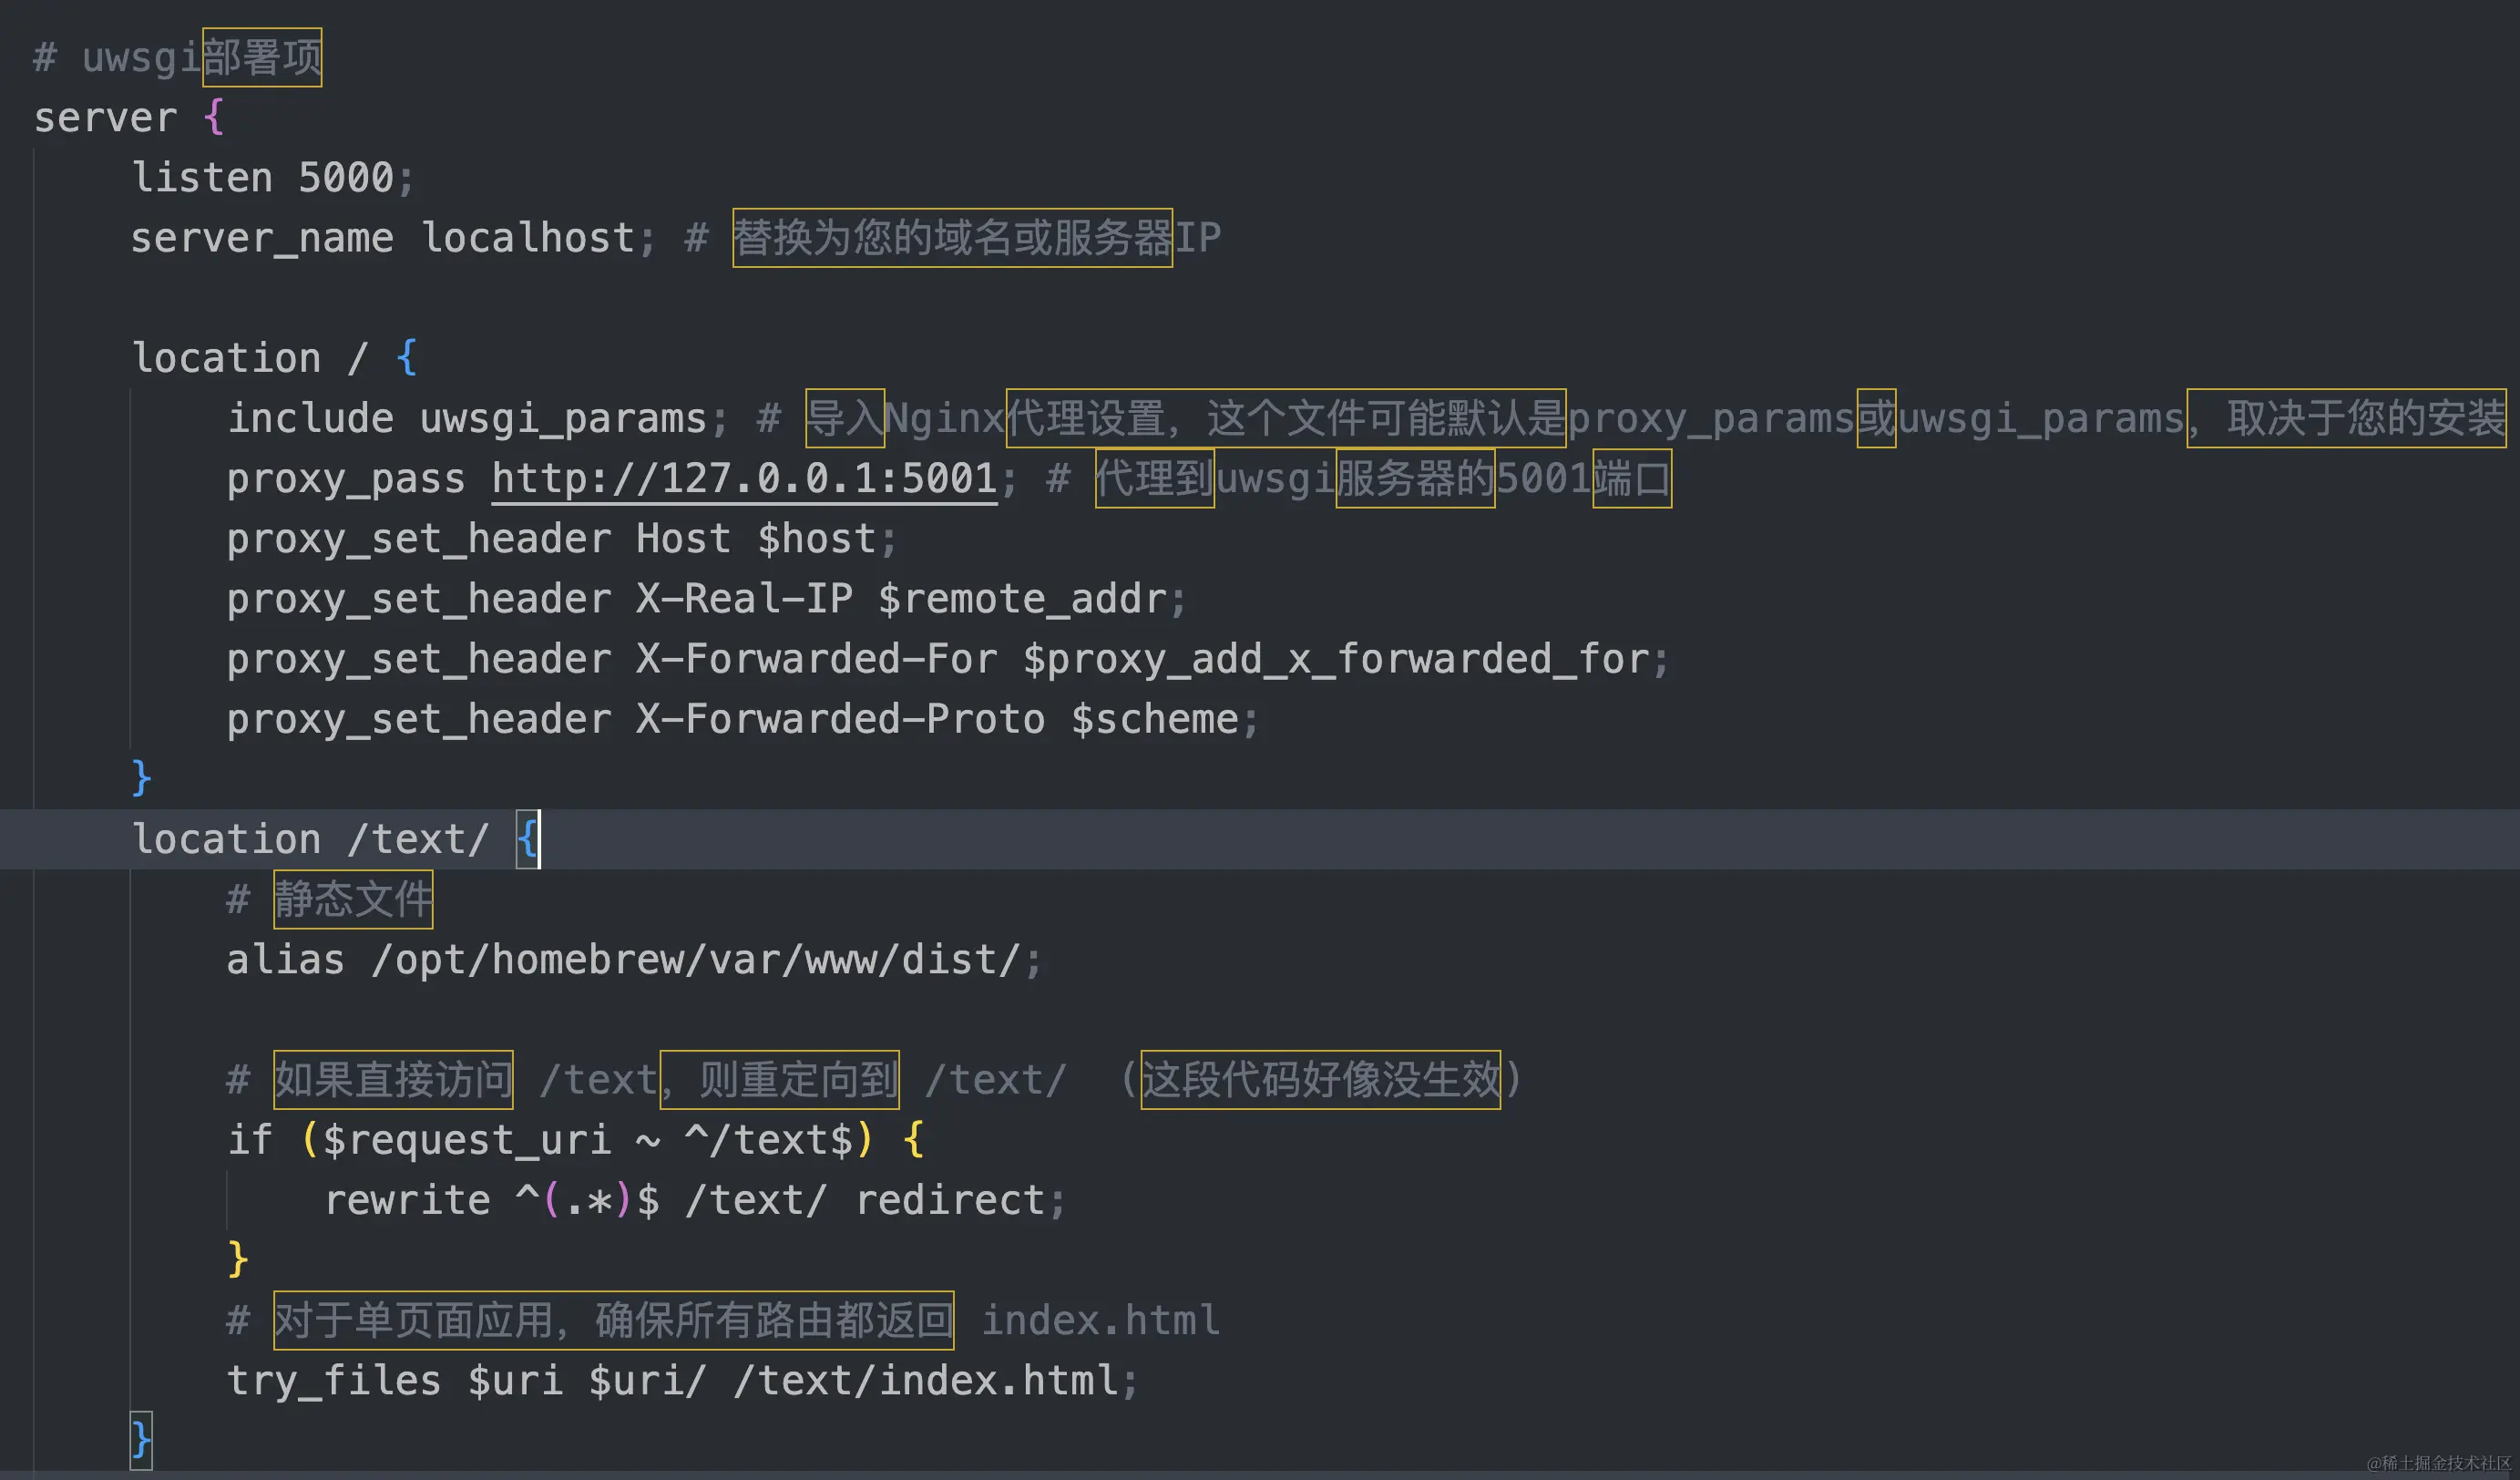Click the yellow closing brace of if block
2520x1480 pixels.
[237, 1259]
